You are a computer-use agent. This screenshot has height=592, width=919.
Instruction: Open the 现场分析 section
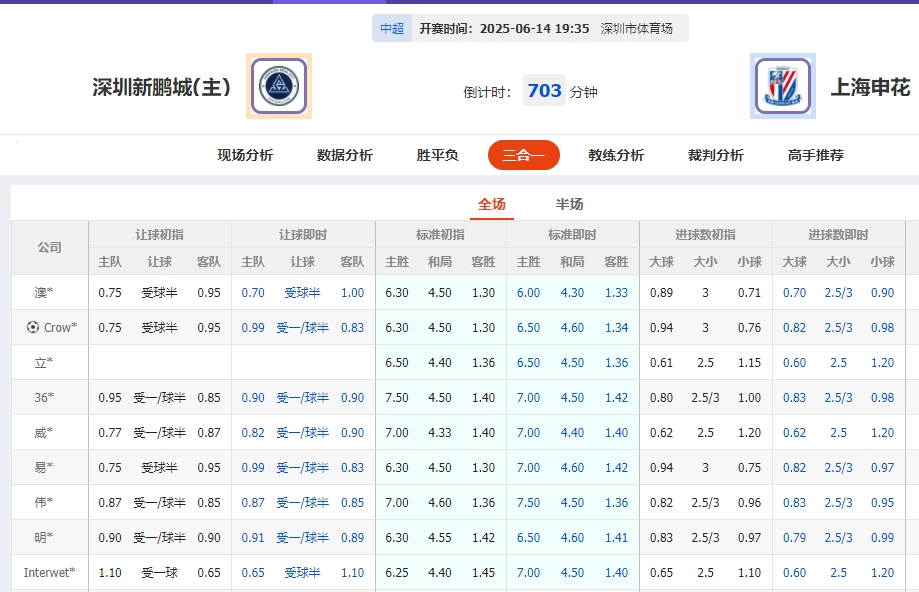pos(243,156)
